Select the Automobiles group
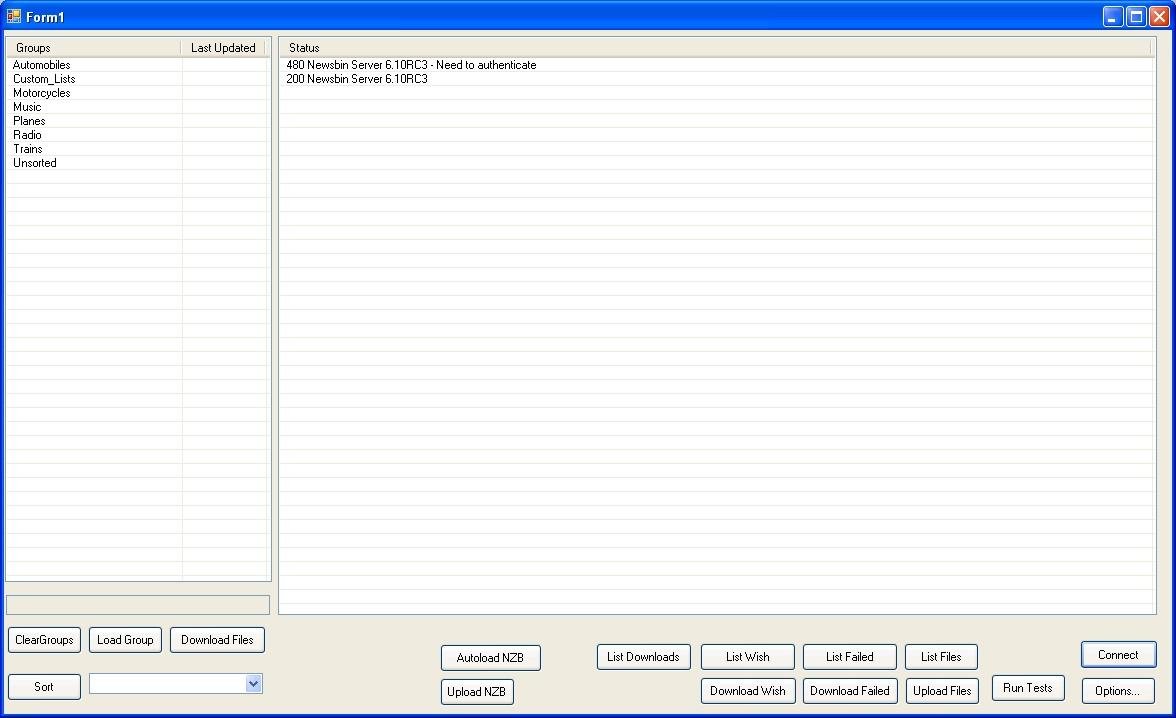 (x=41, y=65)
